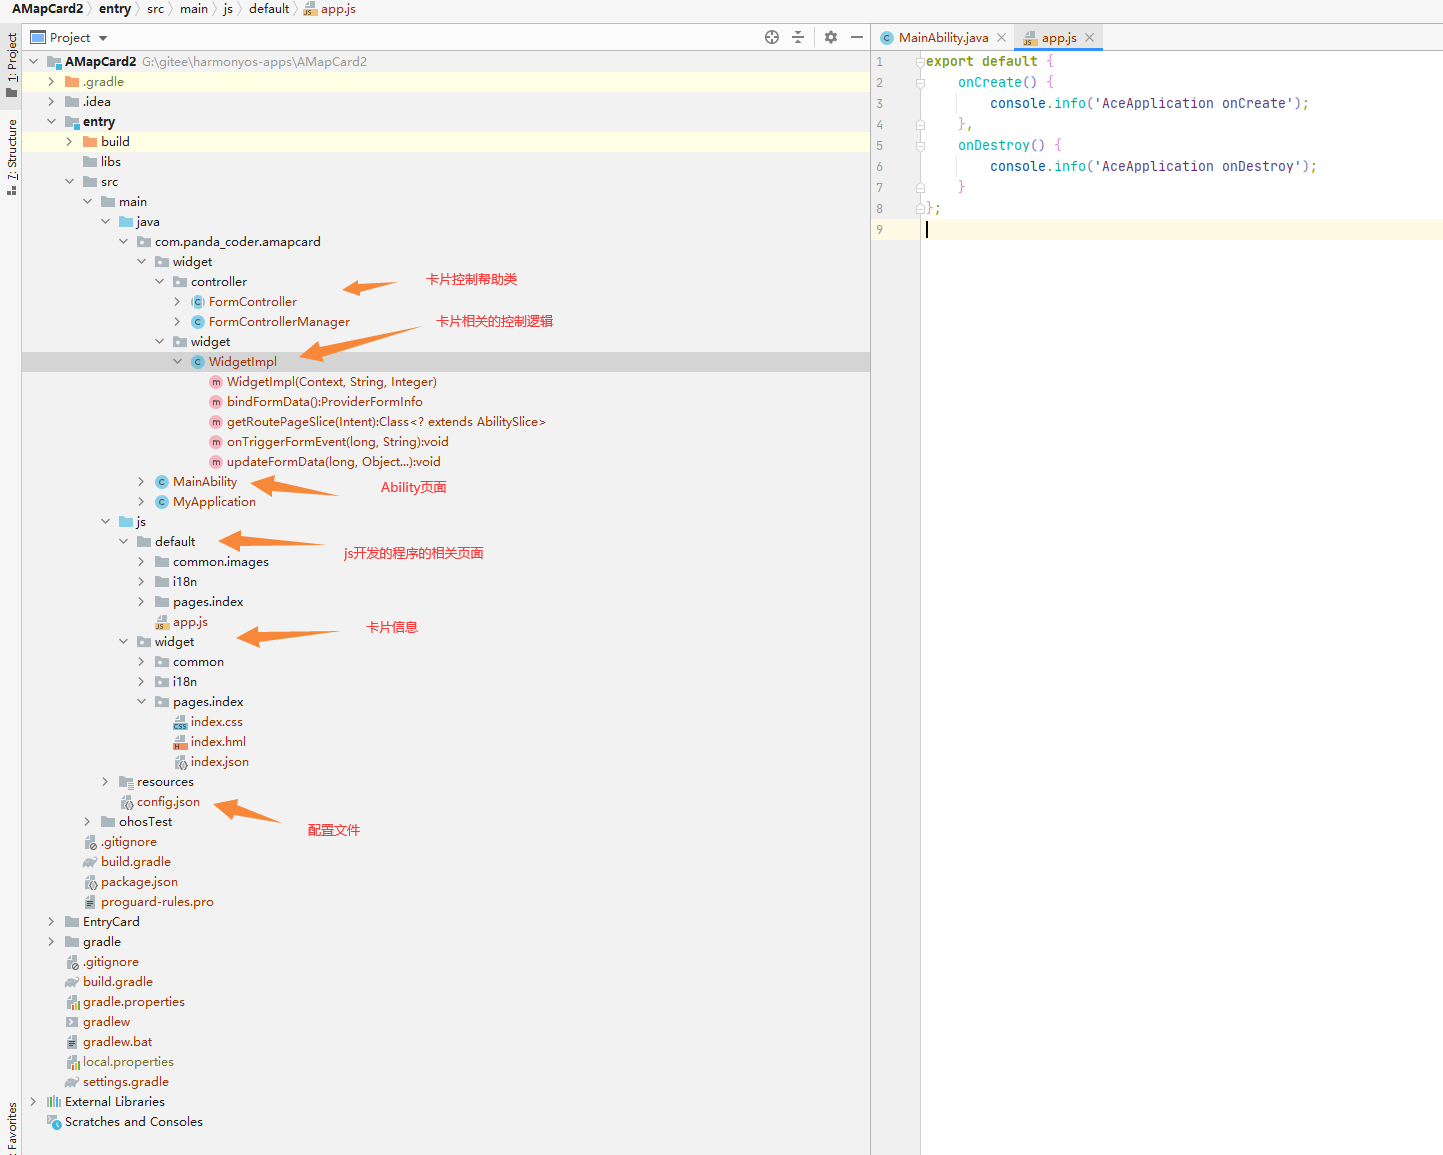This screenshot has width=1443, height=1155.
Task: Click the package.json file icon
Action: [90, 882]
